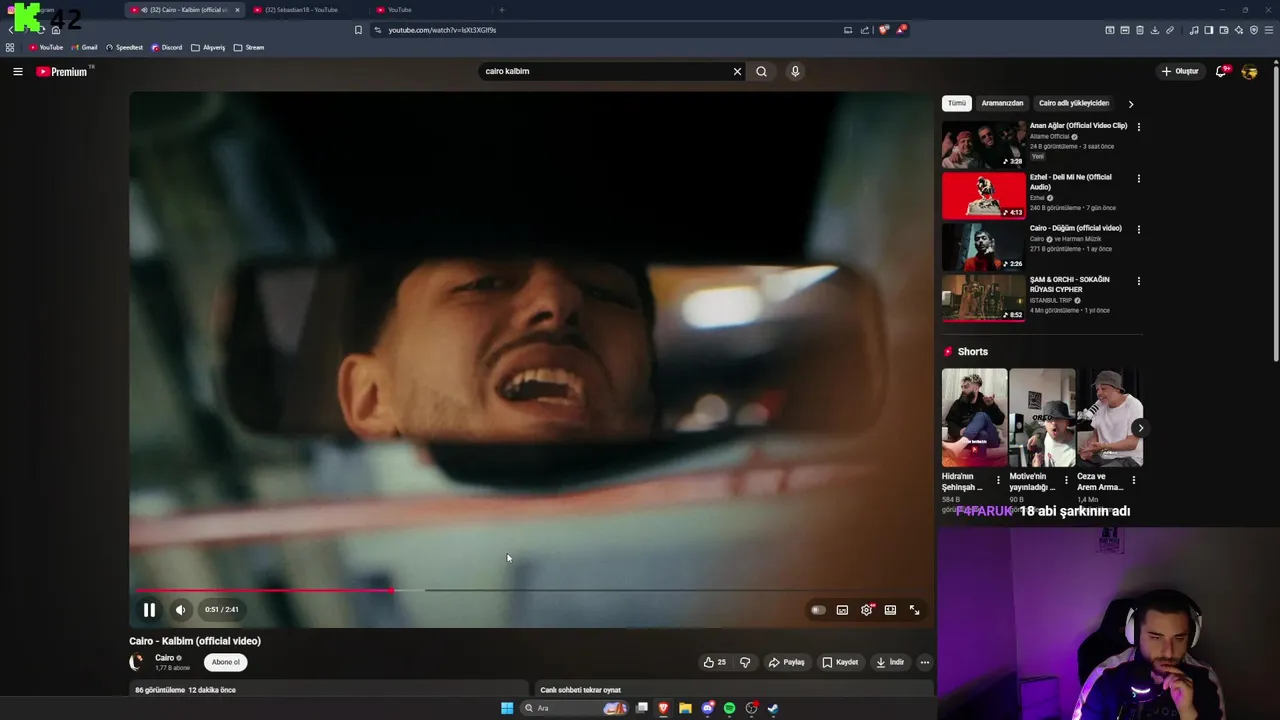The width and height of the screenshot is (1280, 720).
Task: Open the Speedtest bookmark
Action: pyautogui.click(x=125, y=47)
